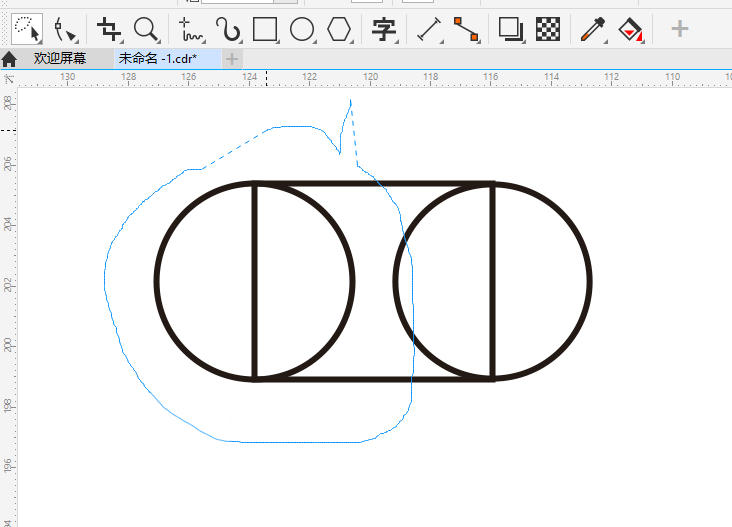732x527 pixels.
Task: Select the Color Eyedropper tool
Action: click(x=593, y=30)
